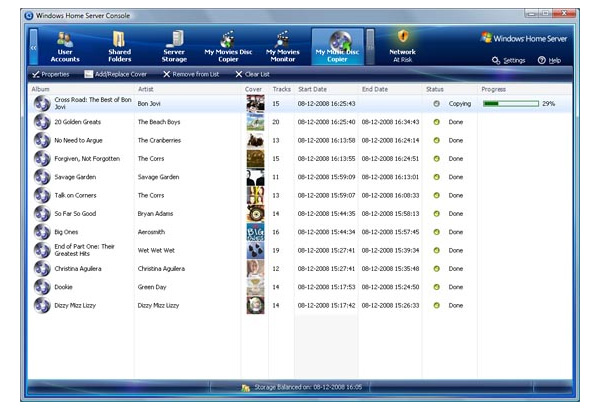600x410 pixels.
Task: Click Add/Replace Cover
Action: 117,74
